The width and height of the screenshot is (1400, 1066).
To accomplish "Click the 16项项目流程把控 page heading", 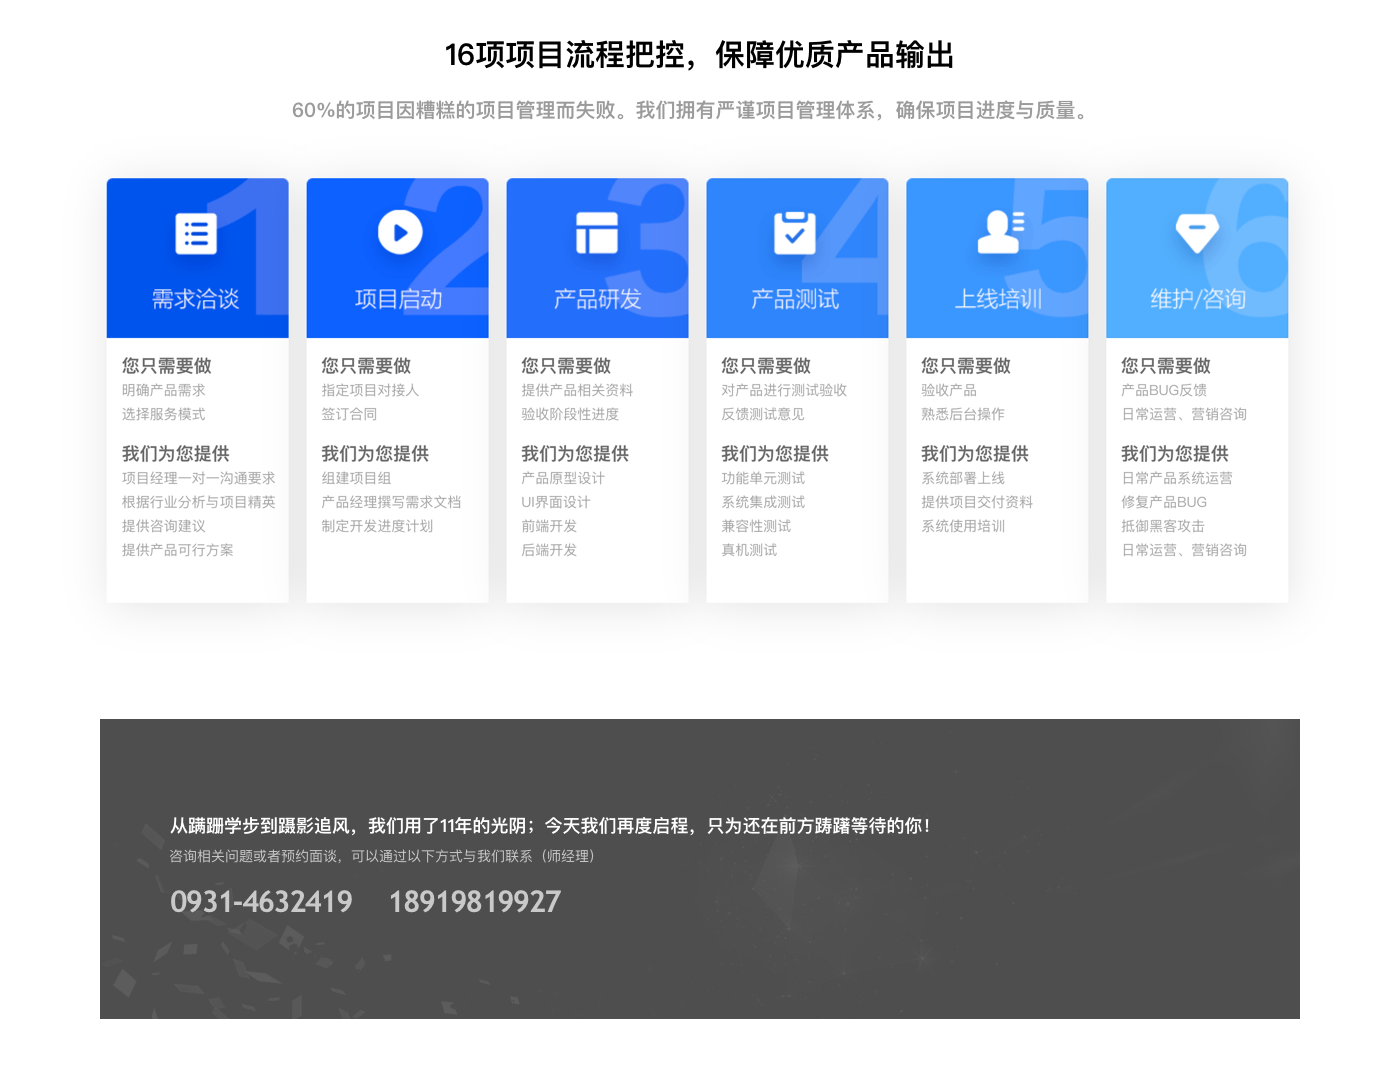I will coord(699,55).
